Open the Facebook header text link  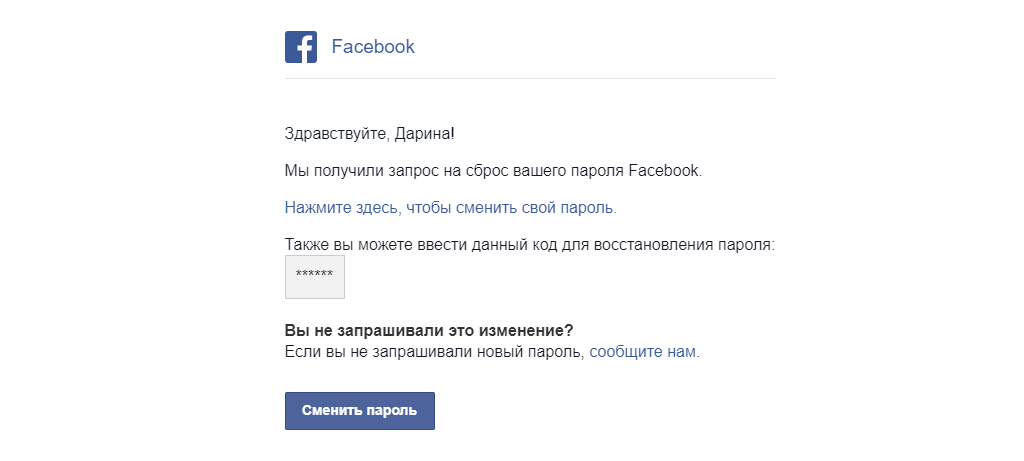point(372,47)
